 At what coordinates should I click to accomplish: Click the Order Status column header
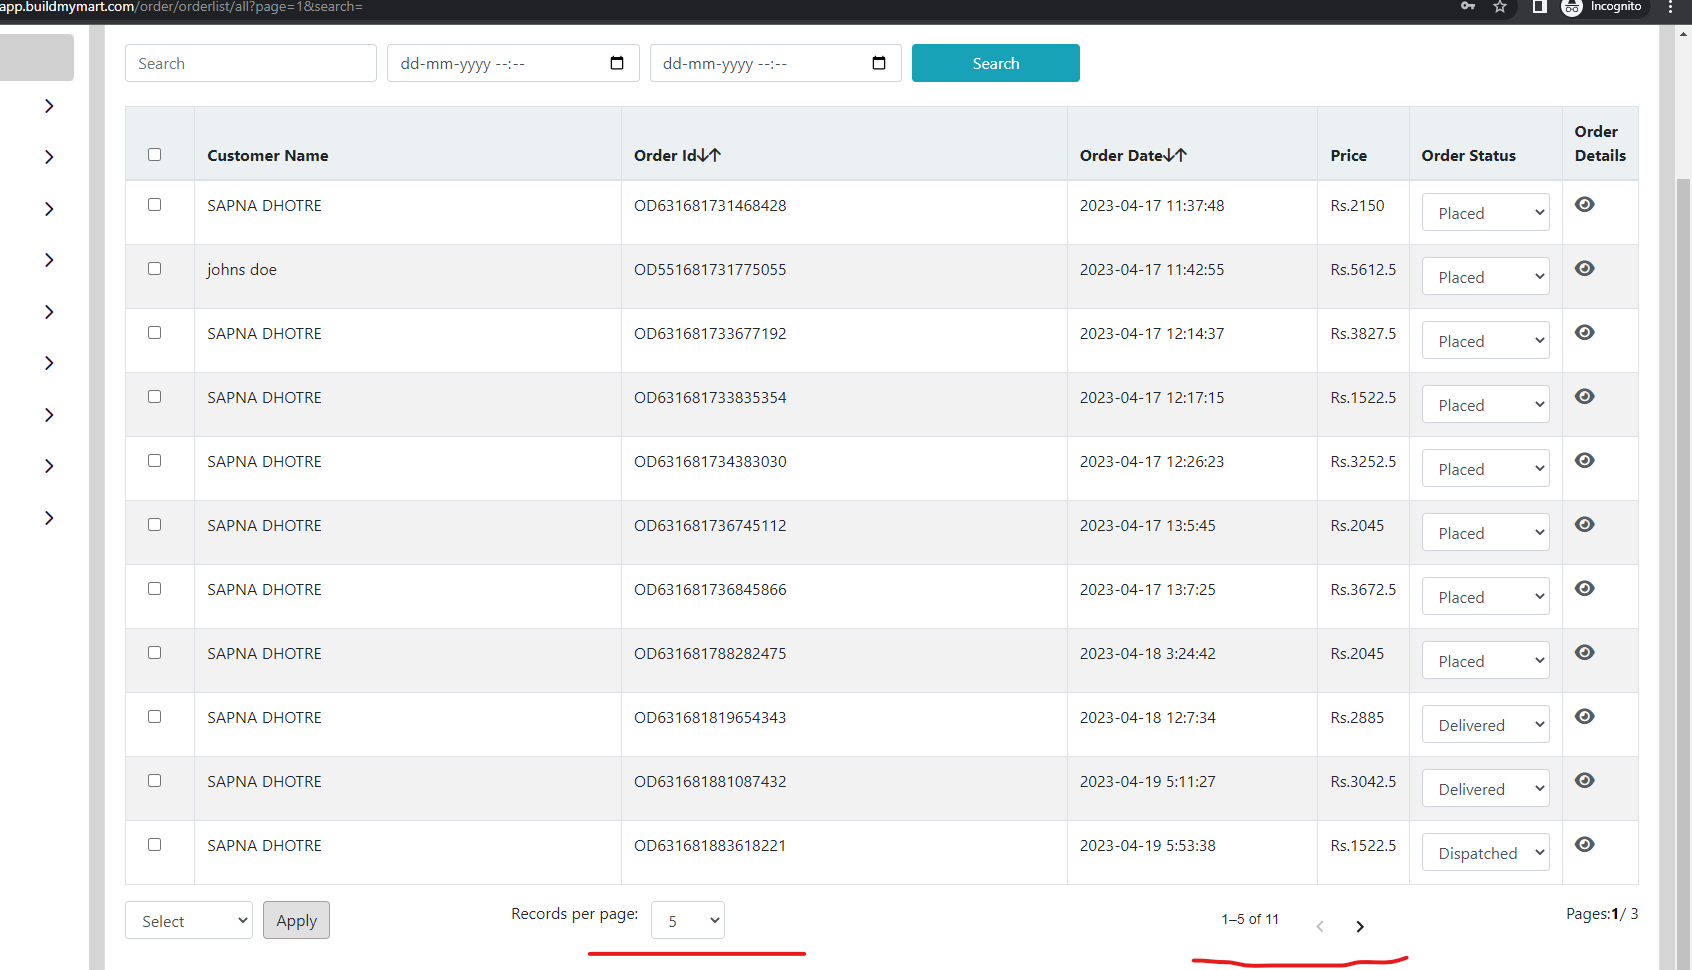coord(1468,155)
